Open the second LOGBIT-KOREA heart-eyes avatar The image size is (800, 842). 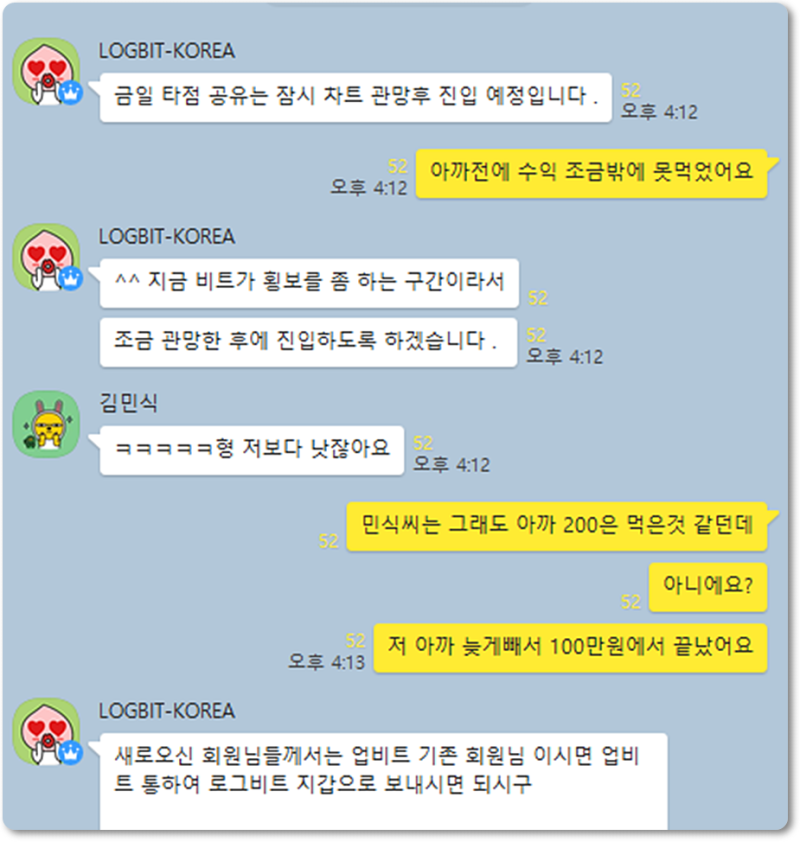click(x=47, y=257)
